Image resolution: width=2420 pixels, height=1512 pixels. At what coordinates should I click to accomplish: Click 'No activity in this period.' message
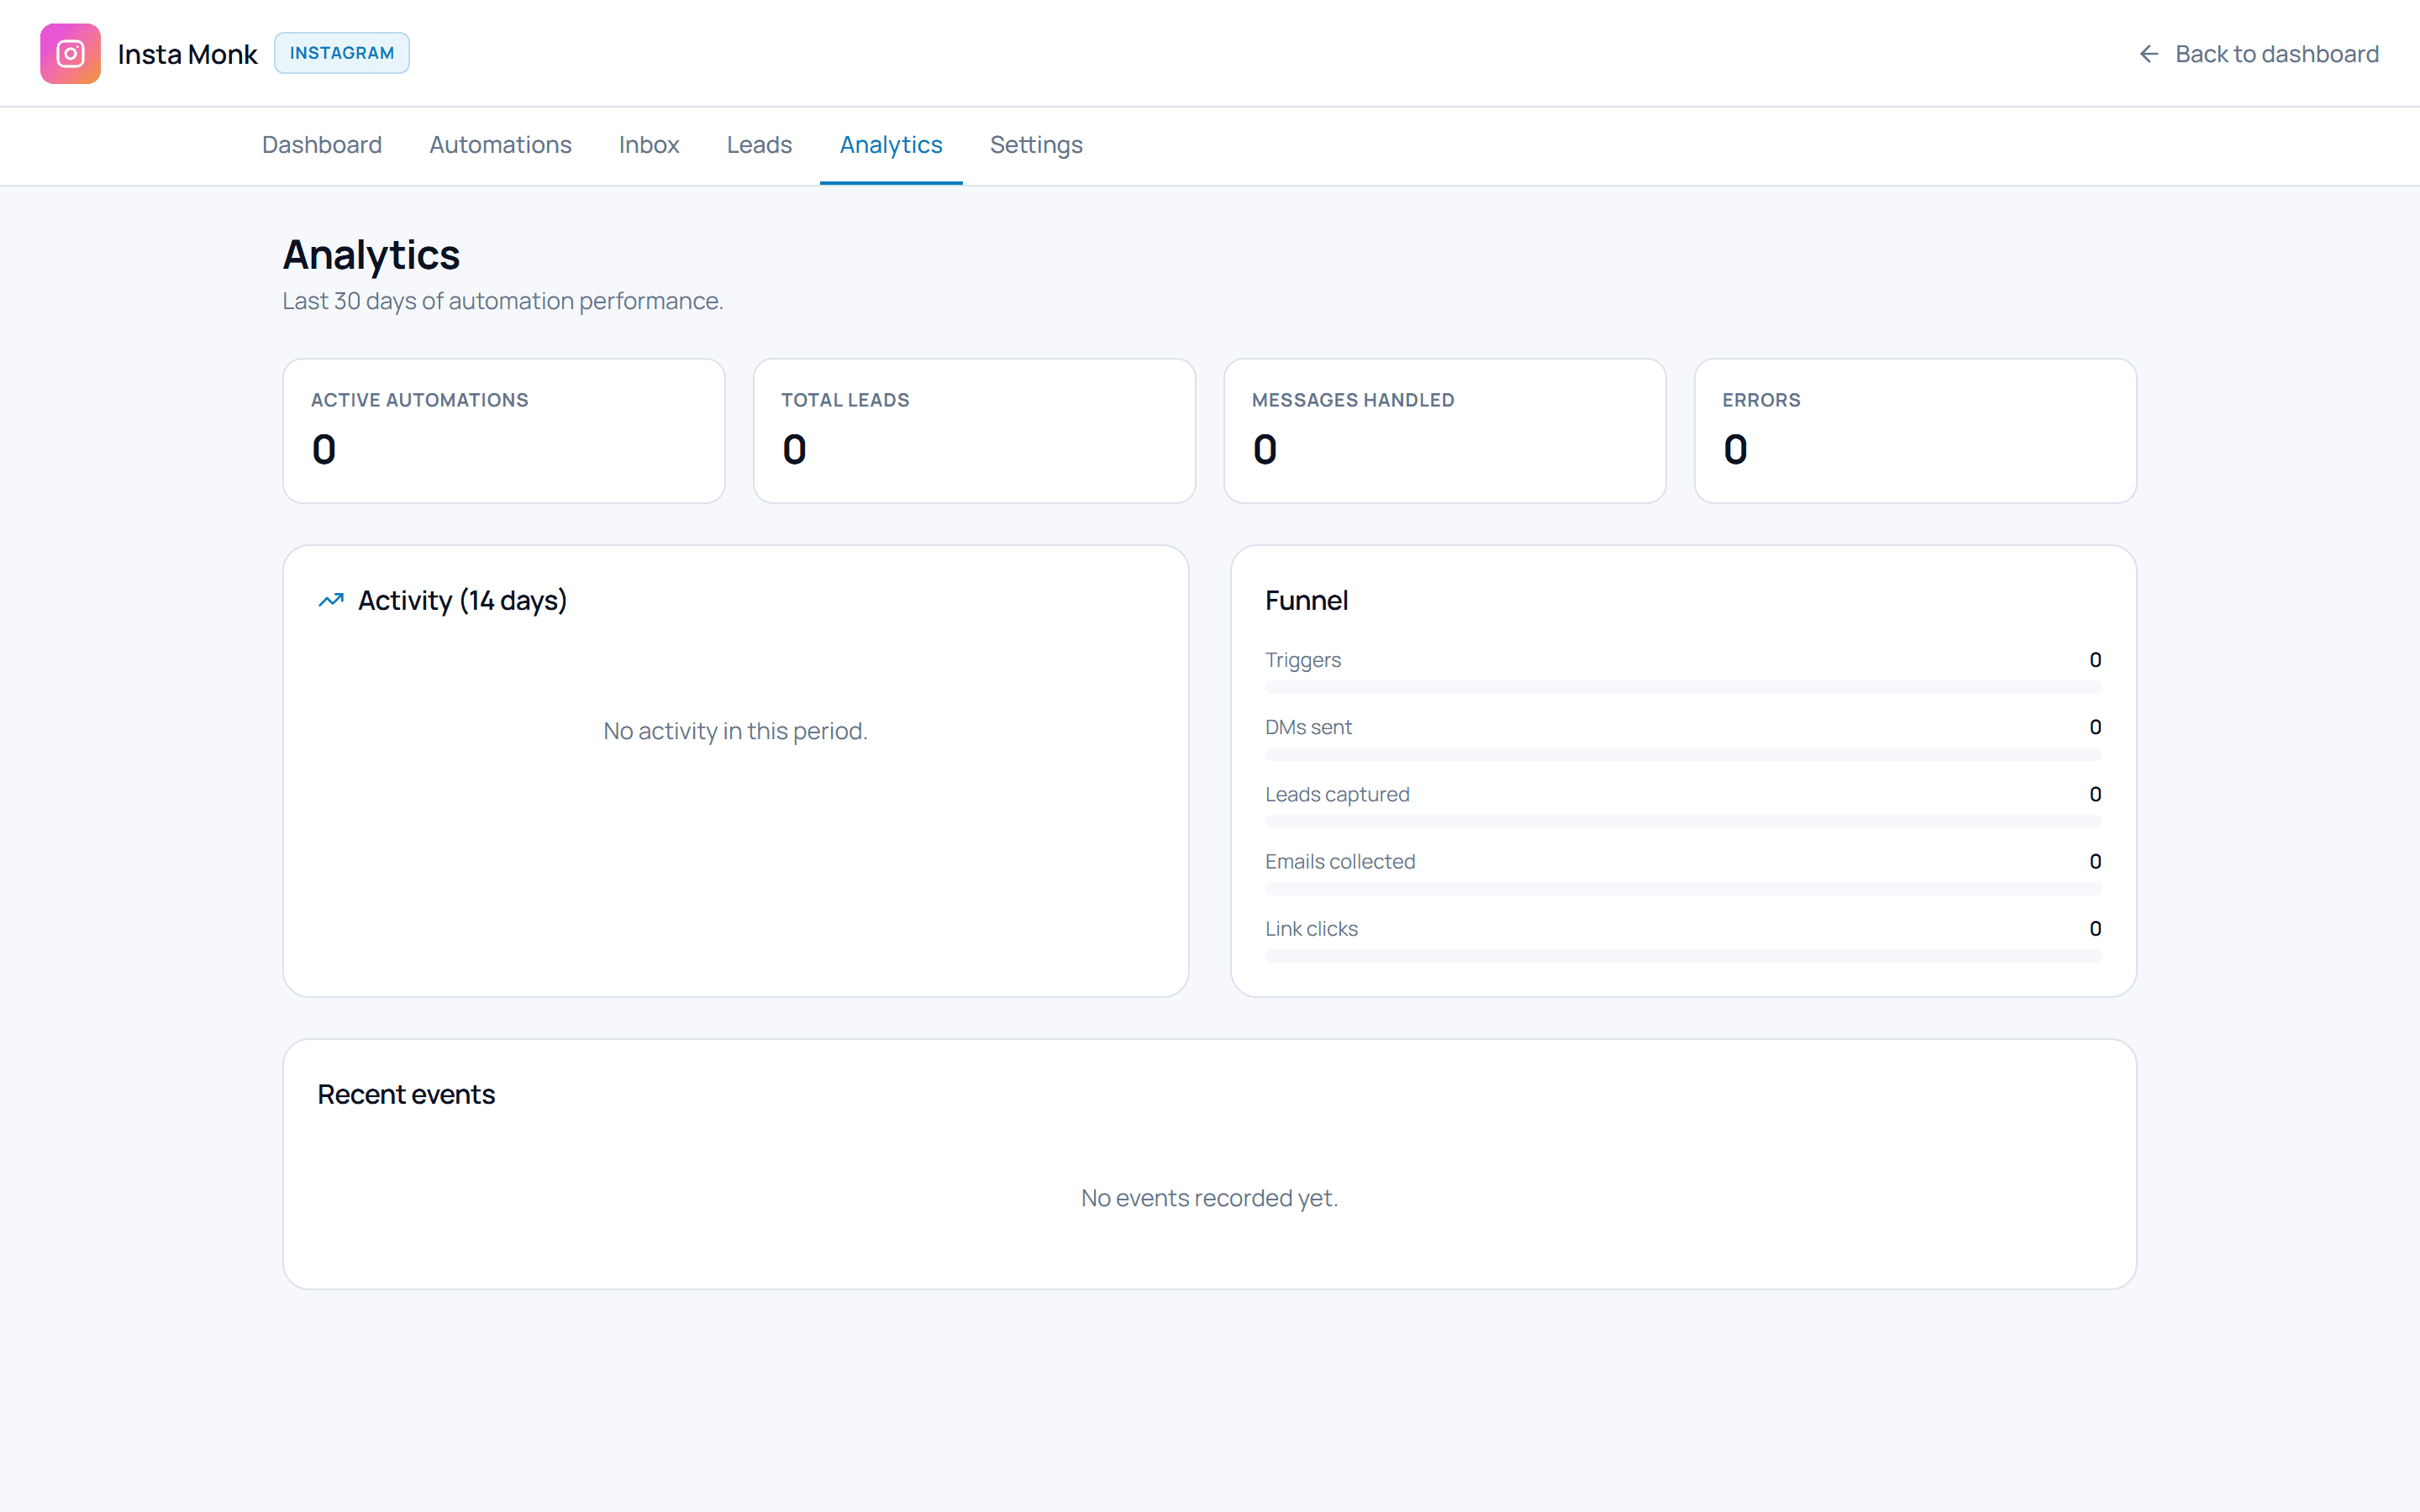coord(735,731)
